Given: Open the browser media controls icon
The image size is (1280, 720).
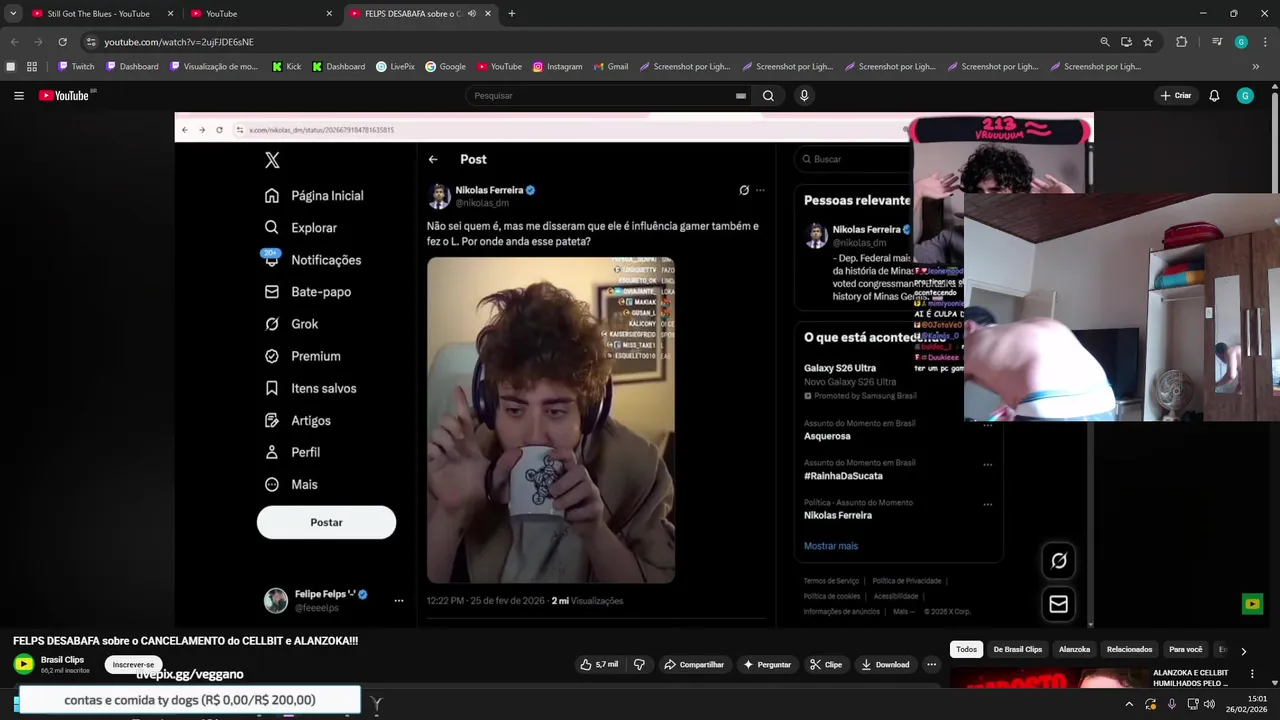Looking at the screenshot, I should [1217, 42].
